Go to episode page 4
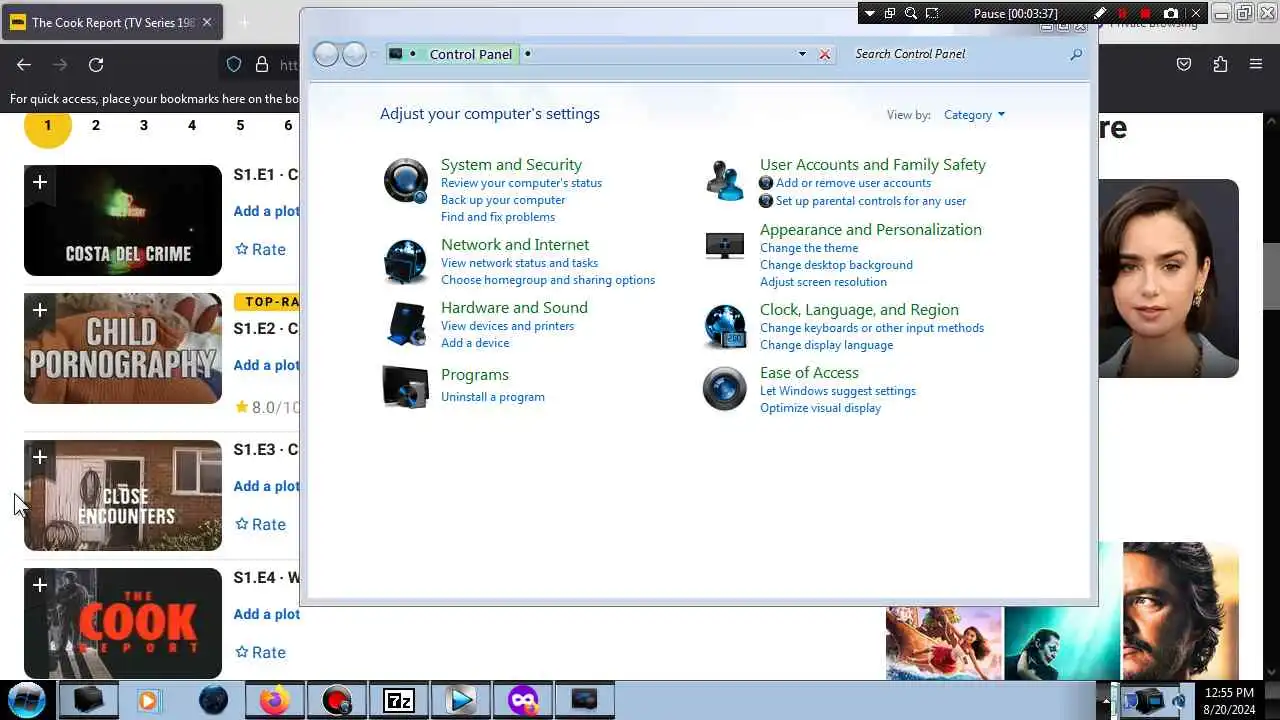1280x720 pixels. point(192,125)
